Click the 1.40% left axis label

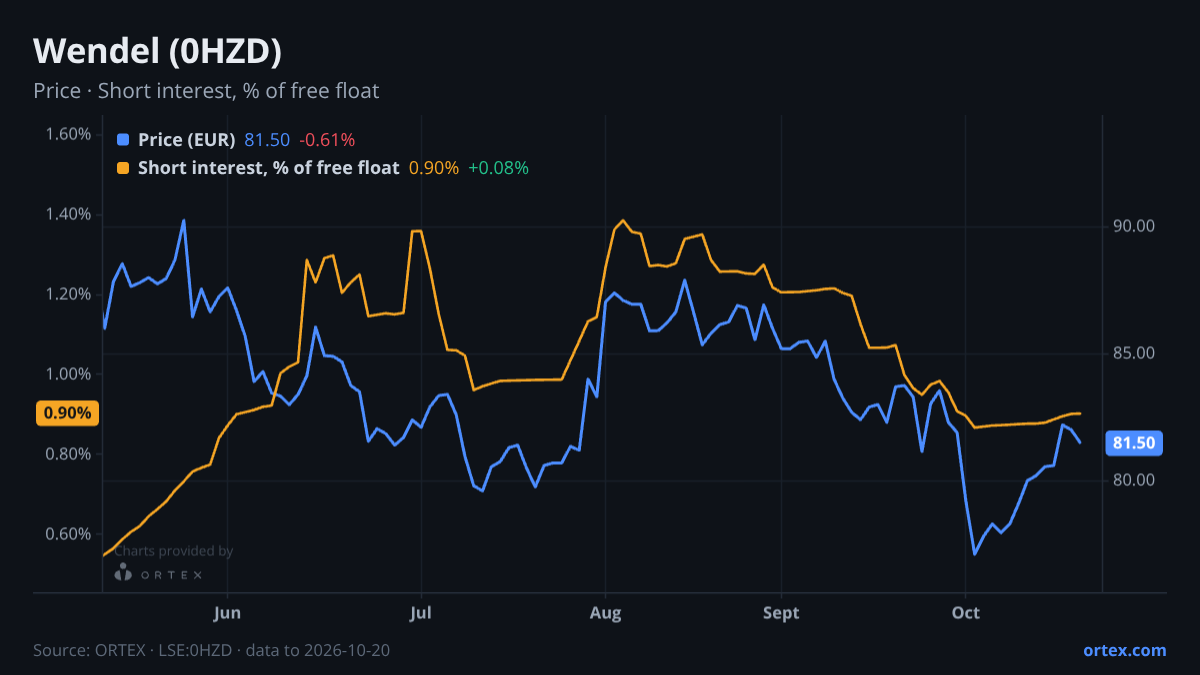click(x=69, y=214)
